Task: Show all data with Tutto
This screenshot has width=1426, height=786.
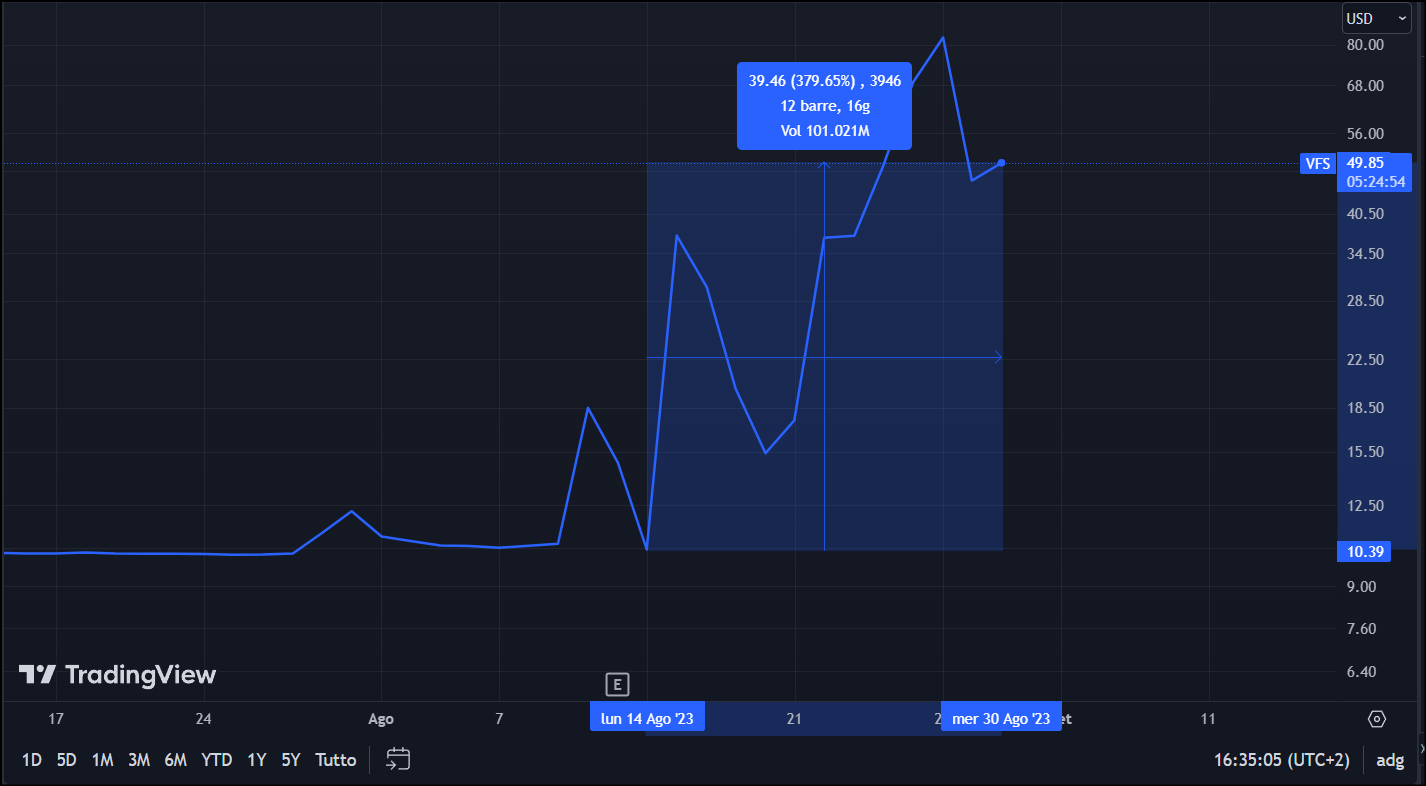Action: tap(336, 760)
